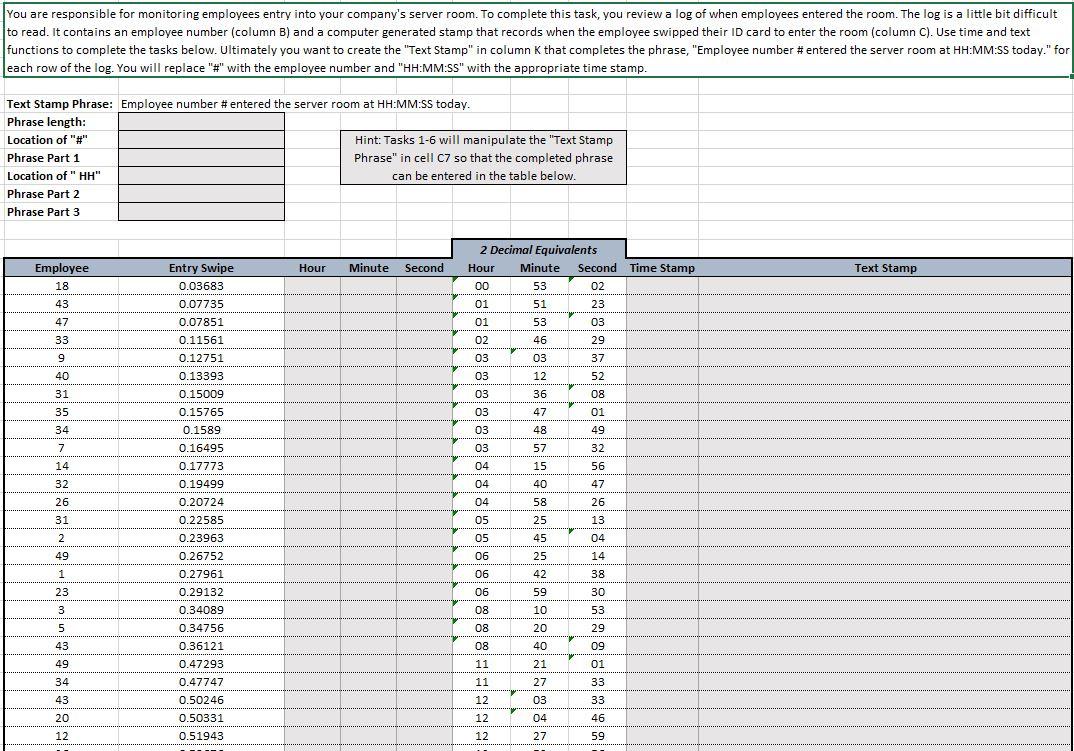
Task: Select Employee number 20 in the 0.50331 row
Action: coord(62,717)
